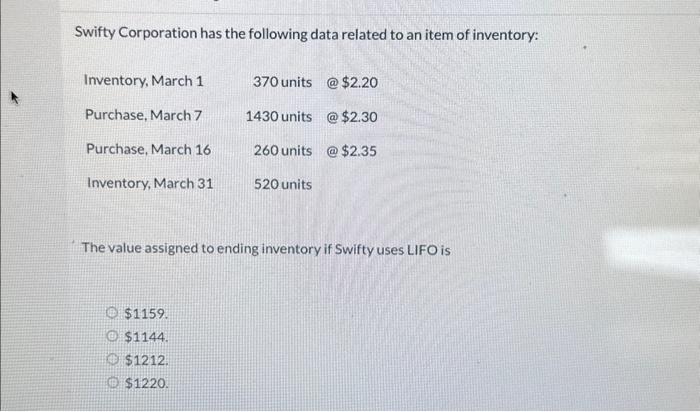Click the '260 units' quantity
Image resolution: width=700 pixels, height=412 pixels.
point(282,151)
